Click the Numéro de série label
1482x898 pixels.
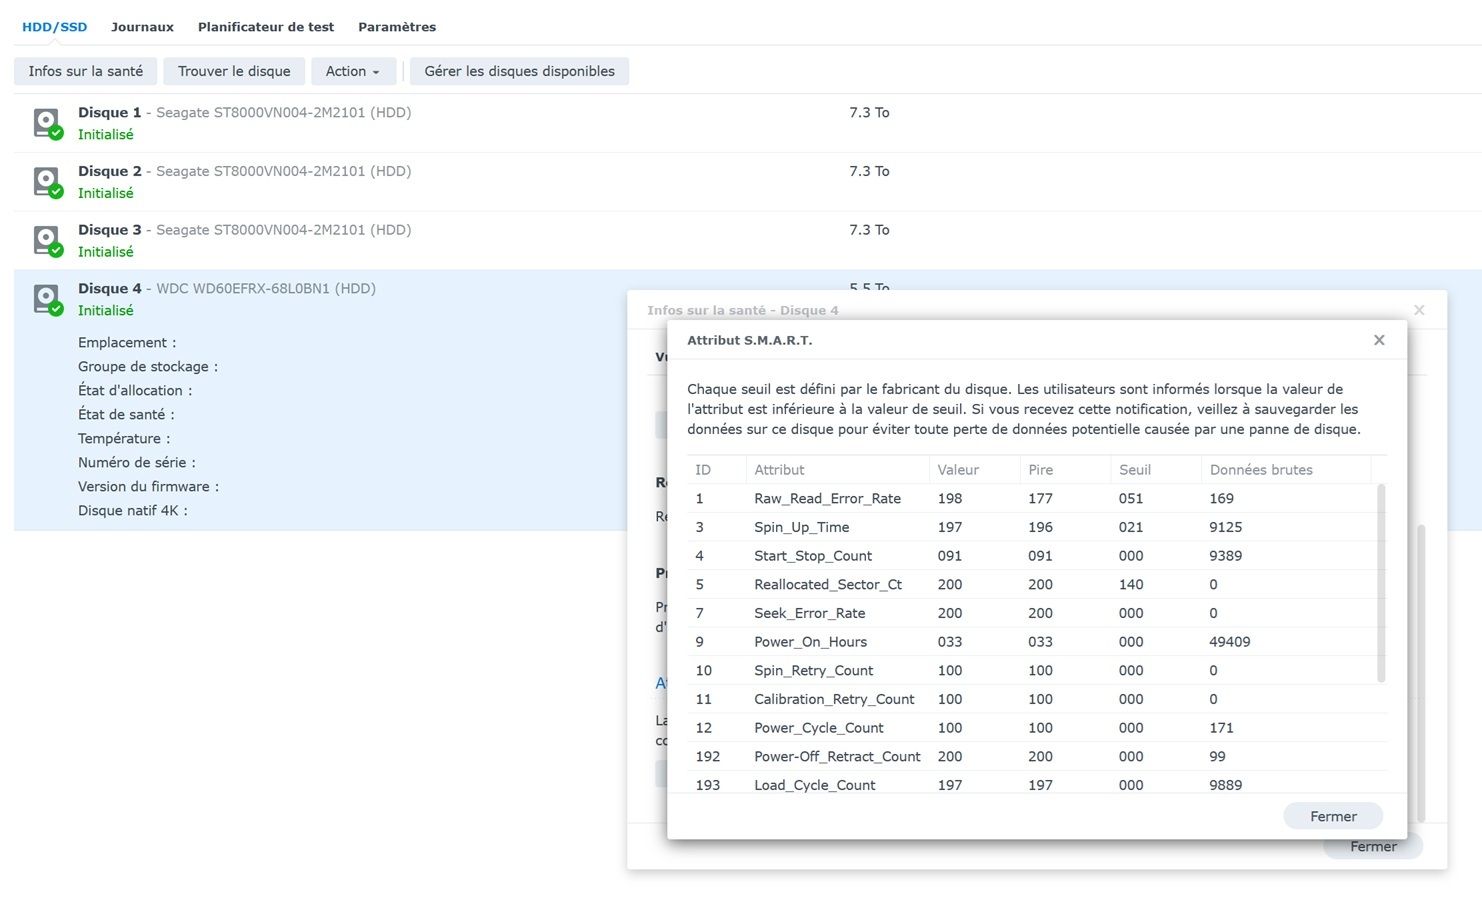pyautogui.click(x=137, y=463)
